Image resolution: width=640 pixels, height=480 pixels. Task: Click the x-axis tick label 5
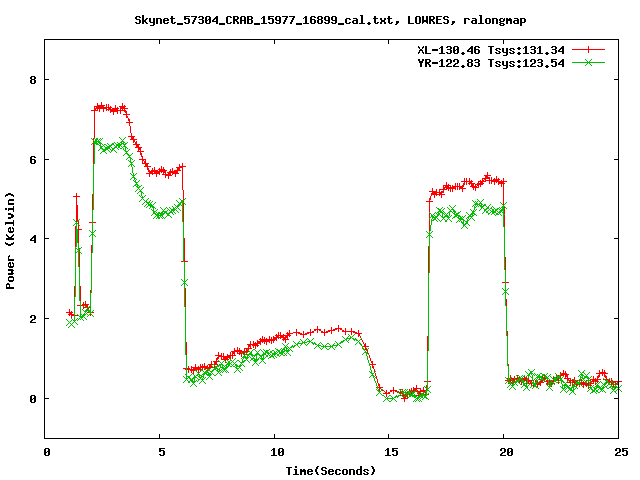click(x=162, y=452)
